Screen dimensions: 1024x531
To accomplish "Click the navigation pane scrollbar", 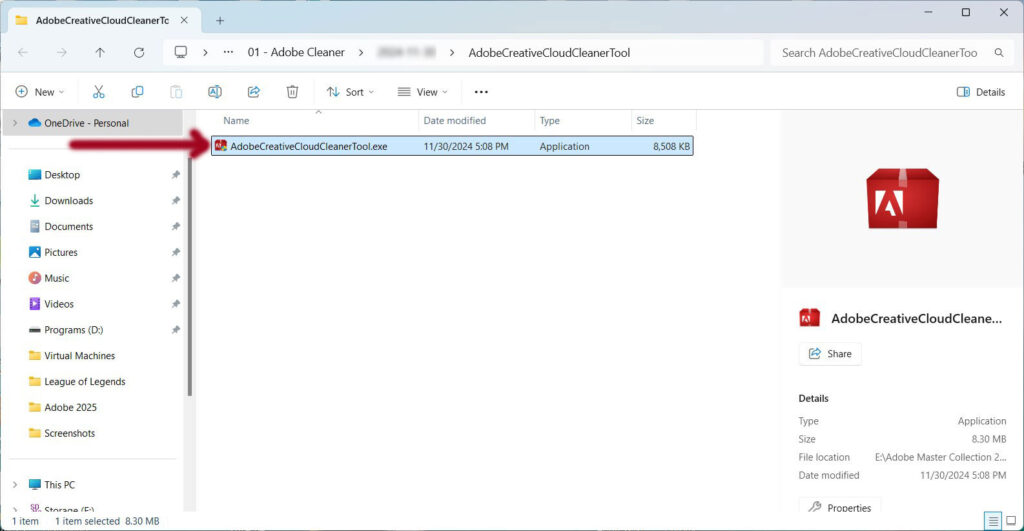I will pyautogui.click(x=189, y=274).
